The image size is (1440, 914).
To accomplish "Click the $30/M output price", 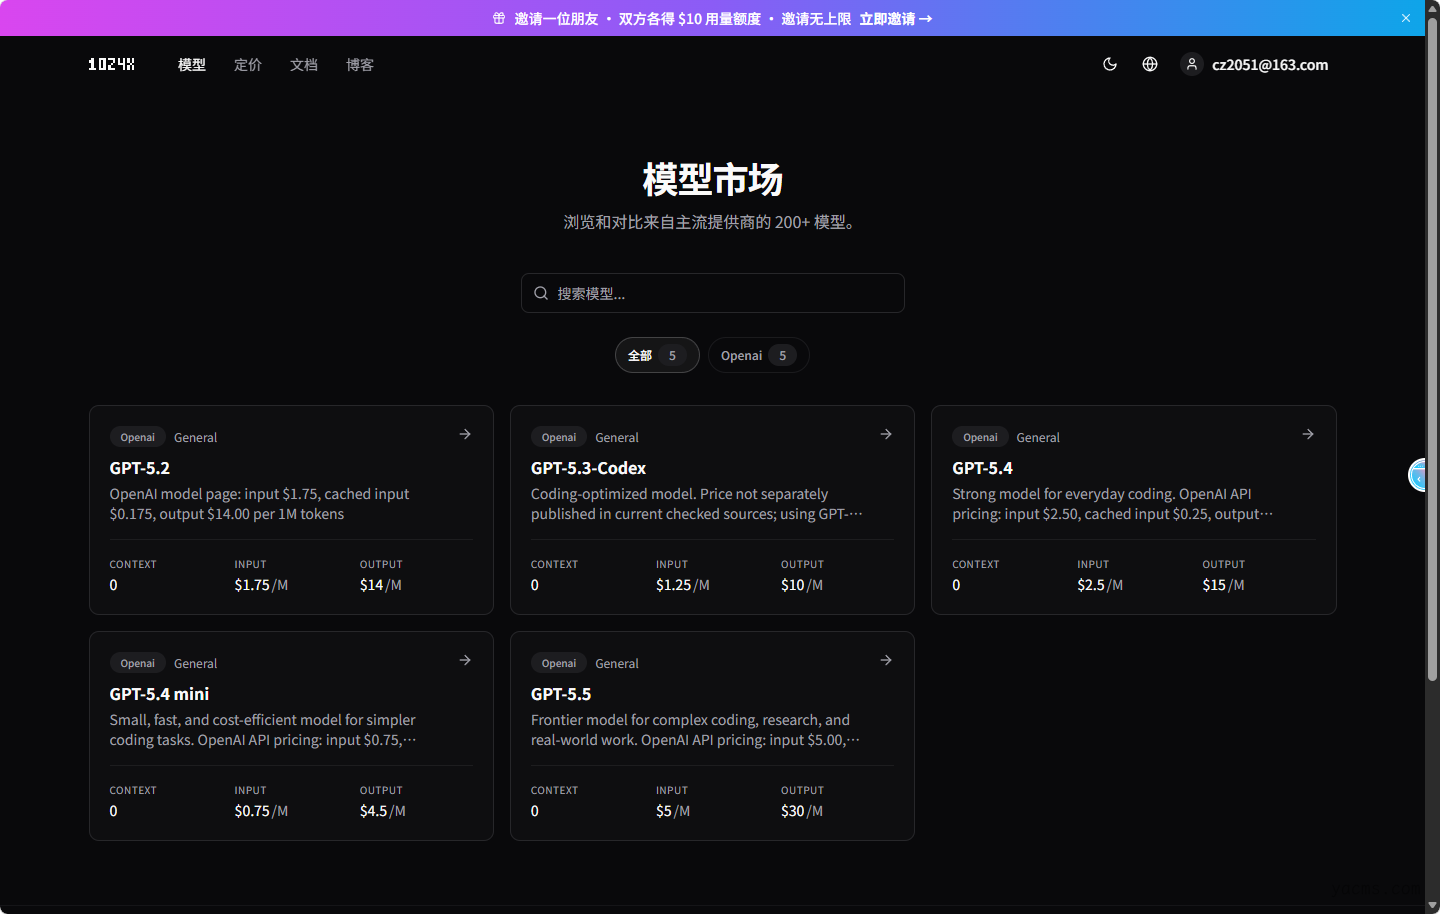I will (x=802, y=811).
